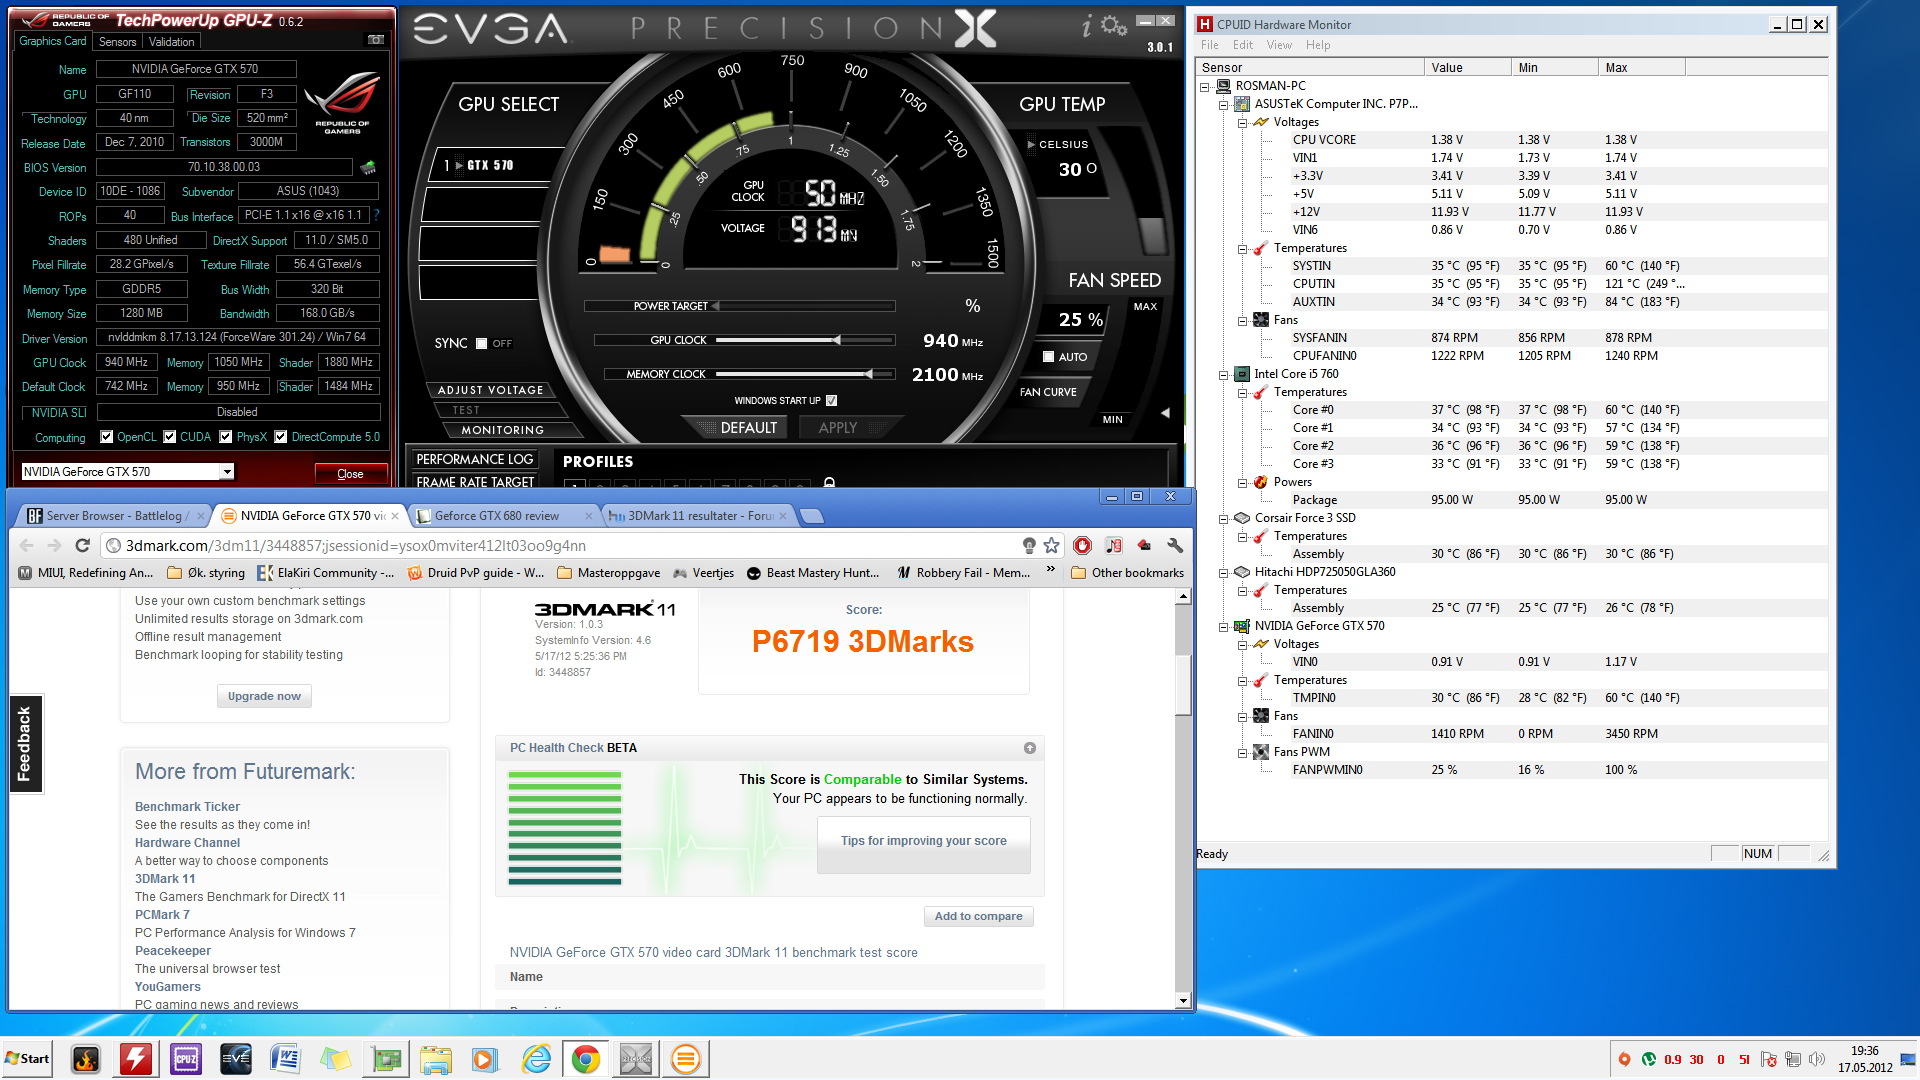Toggle the OpenCL checkbox in GPU-Z

(x=107, y=437)
